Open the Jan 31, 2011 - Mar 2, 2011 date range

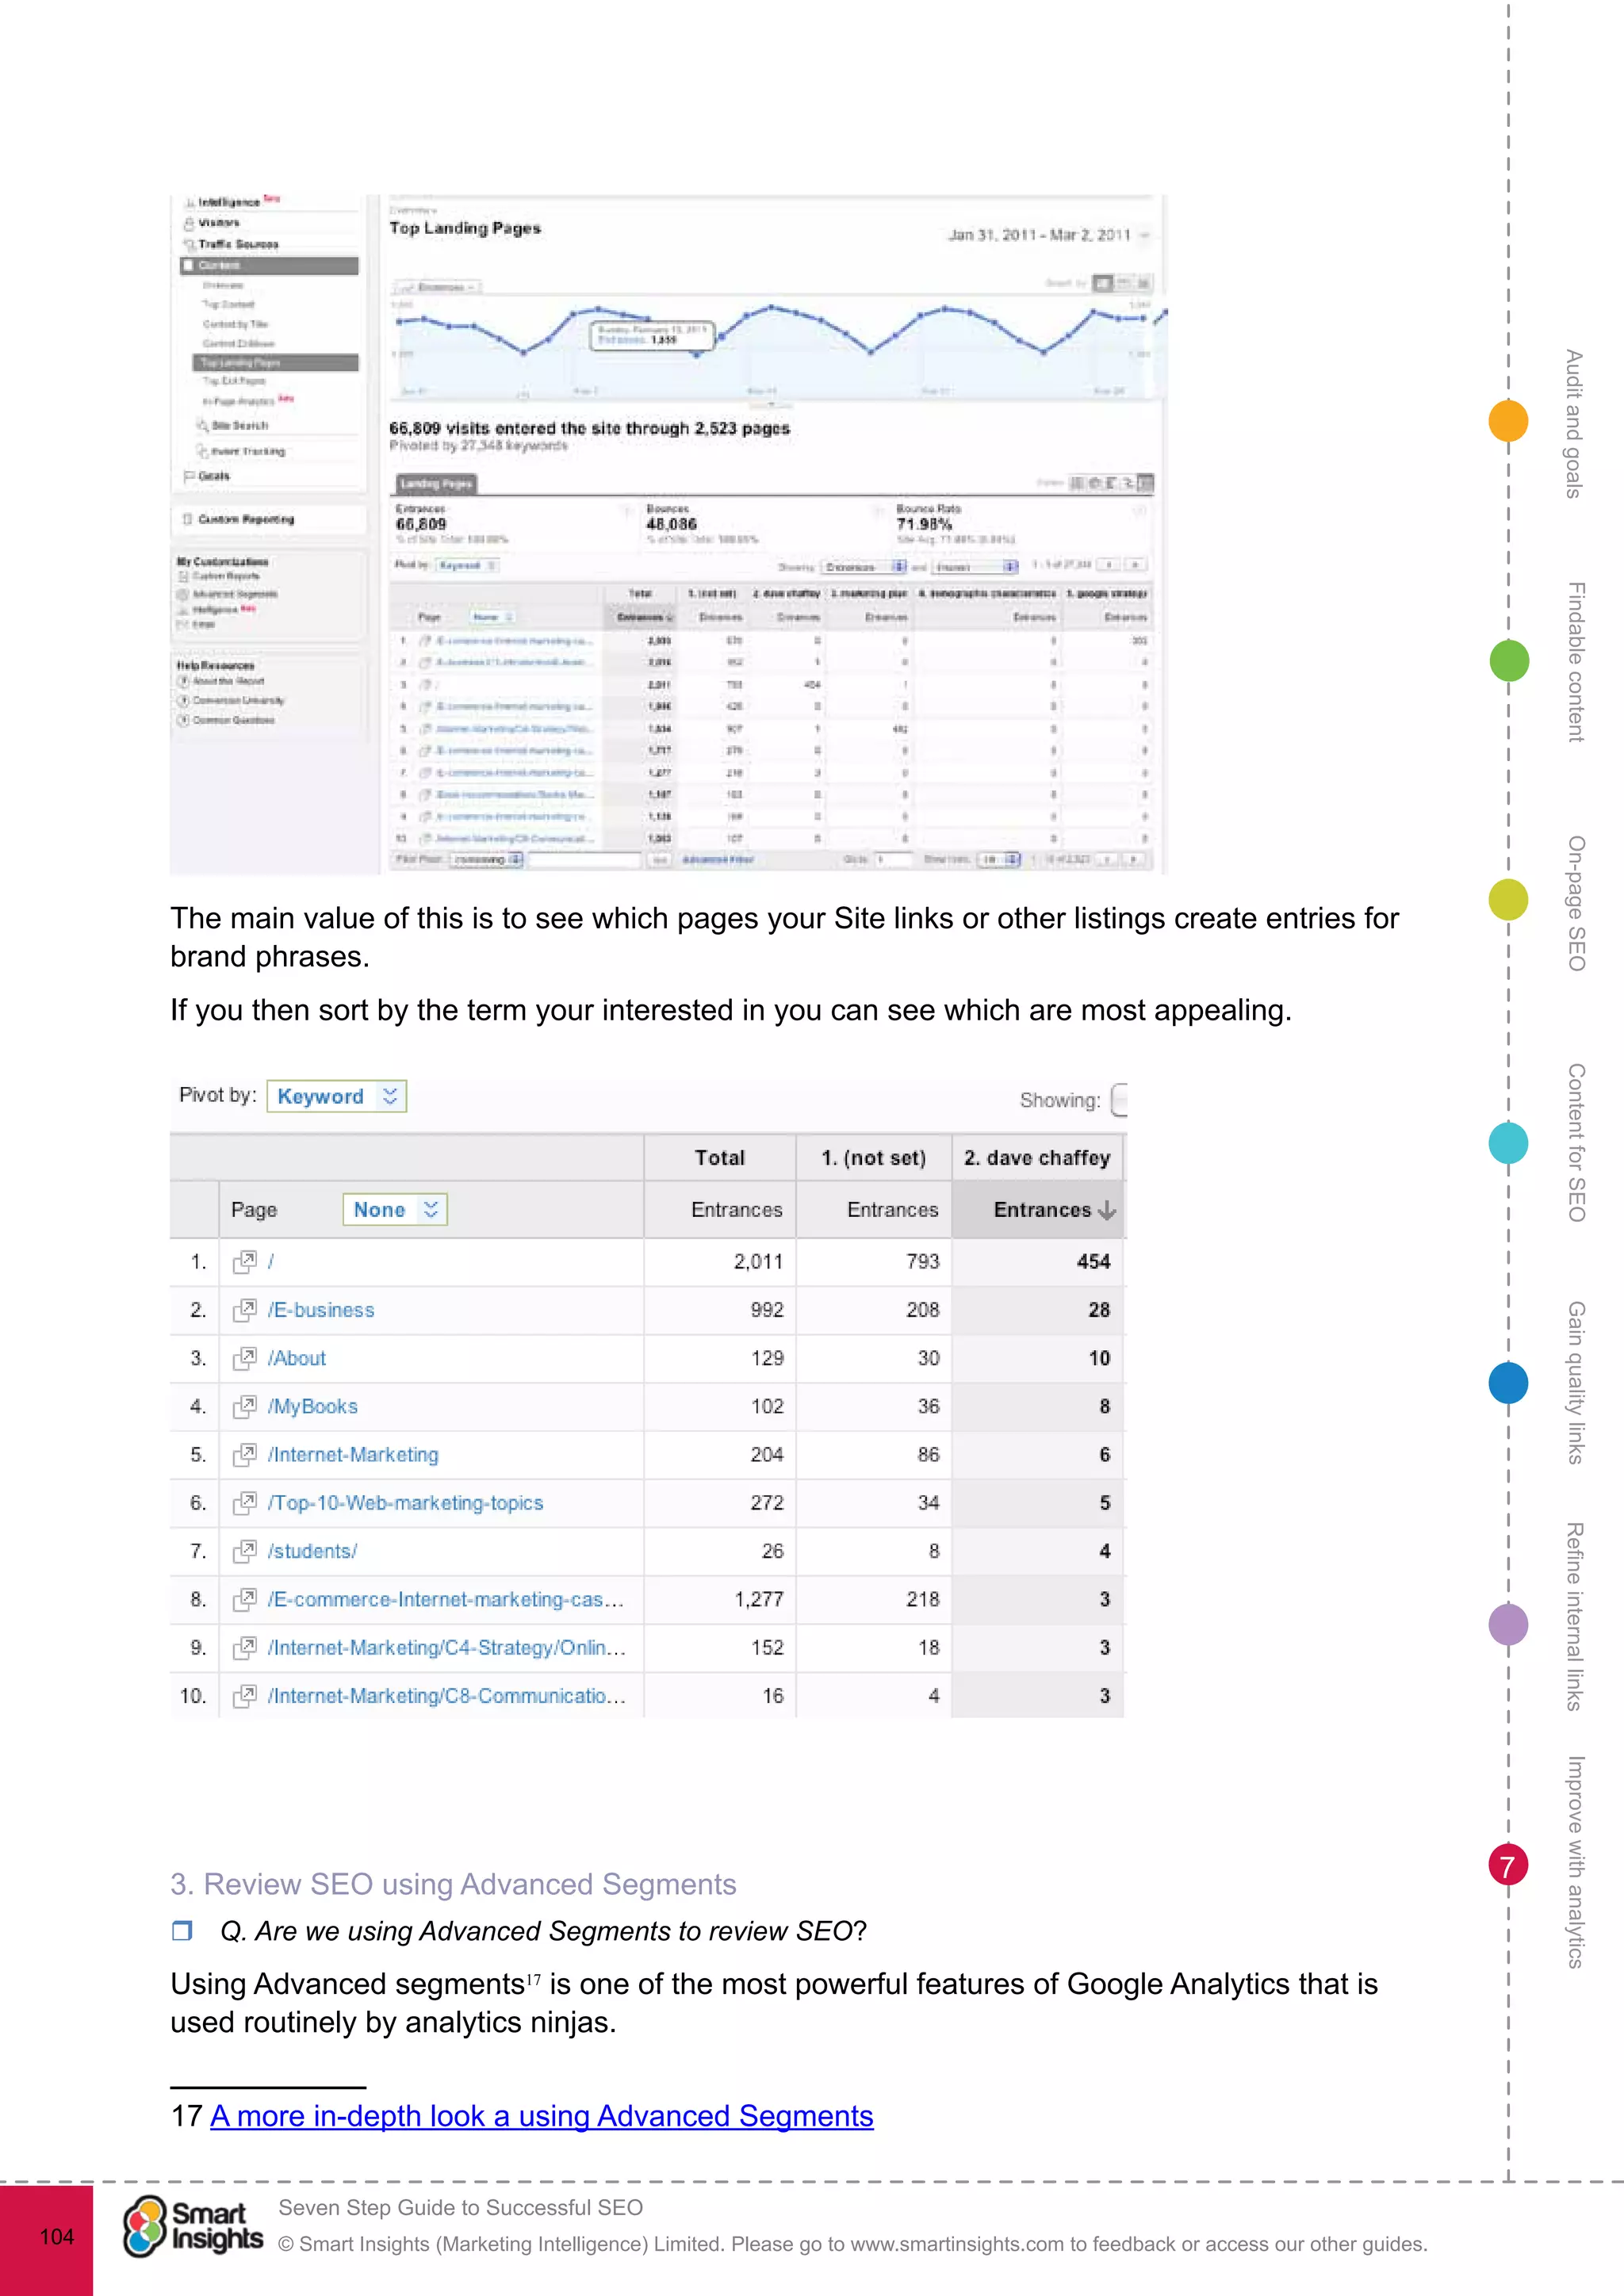[1048, 235]
